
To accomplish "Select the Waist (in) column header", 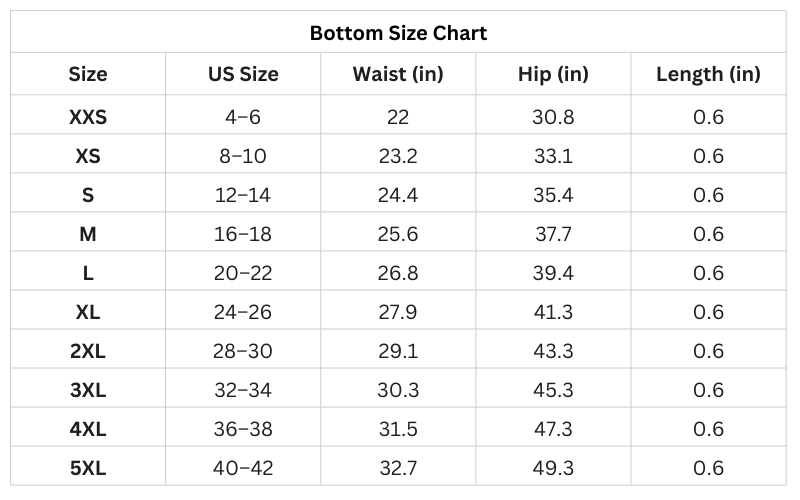I will (398, 74).
